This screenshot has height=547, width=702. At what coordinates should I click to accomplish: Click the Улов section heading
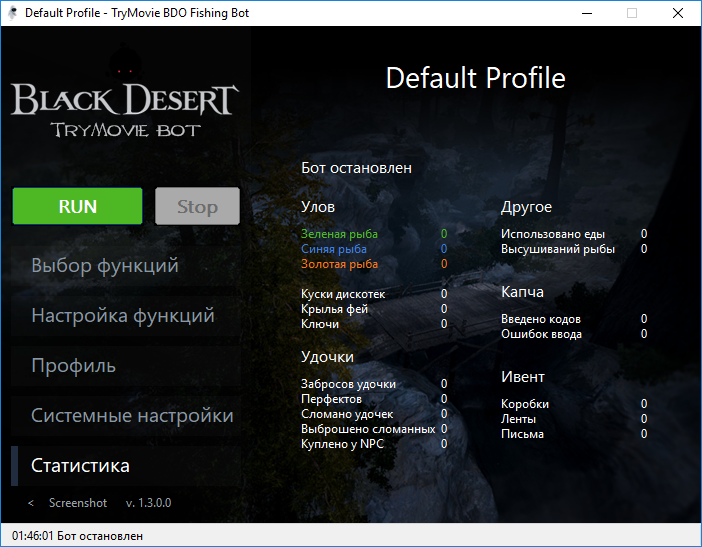point(318,207)
